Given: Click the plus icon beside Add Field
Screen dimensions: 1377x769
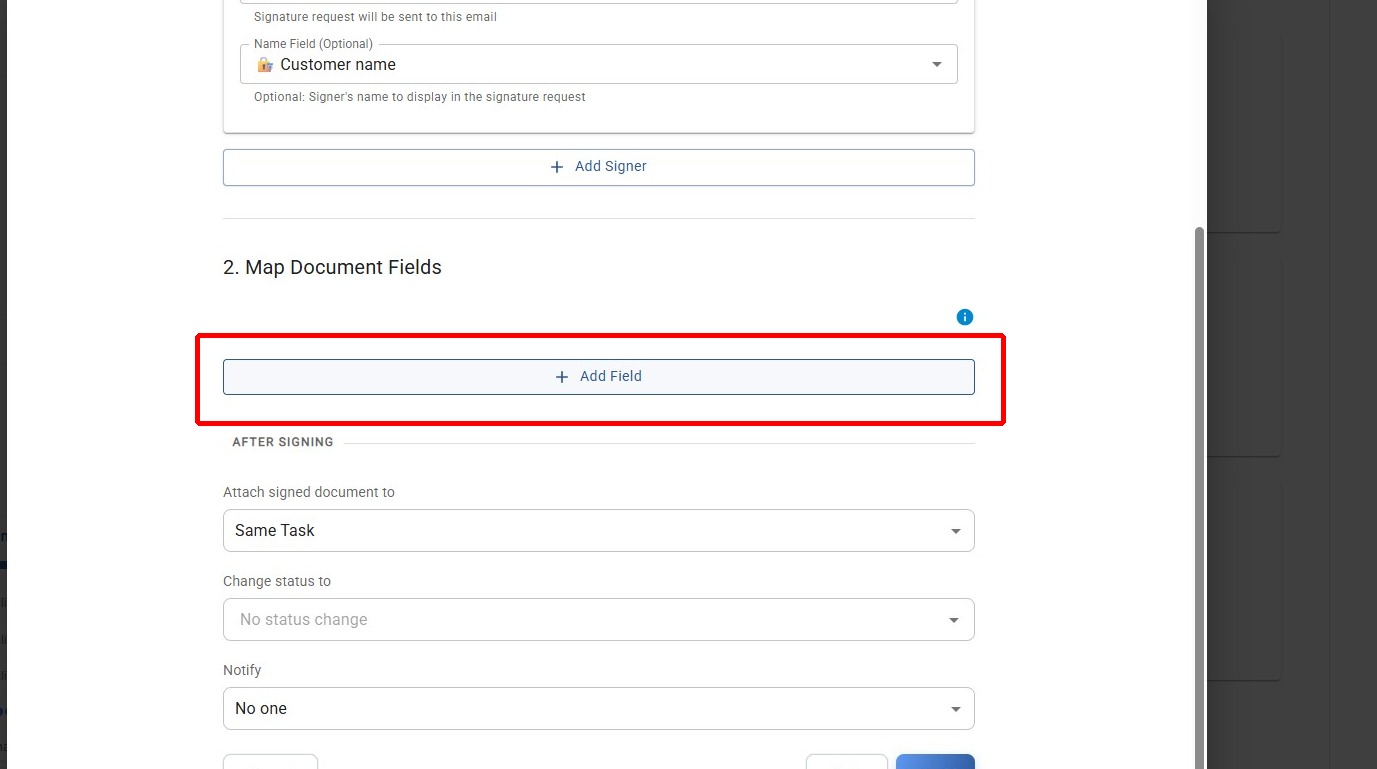Looking at the screenshot, I should point(562,377).
